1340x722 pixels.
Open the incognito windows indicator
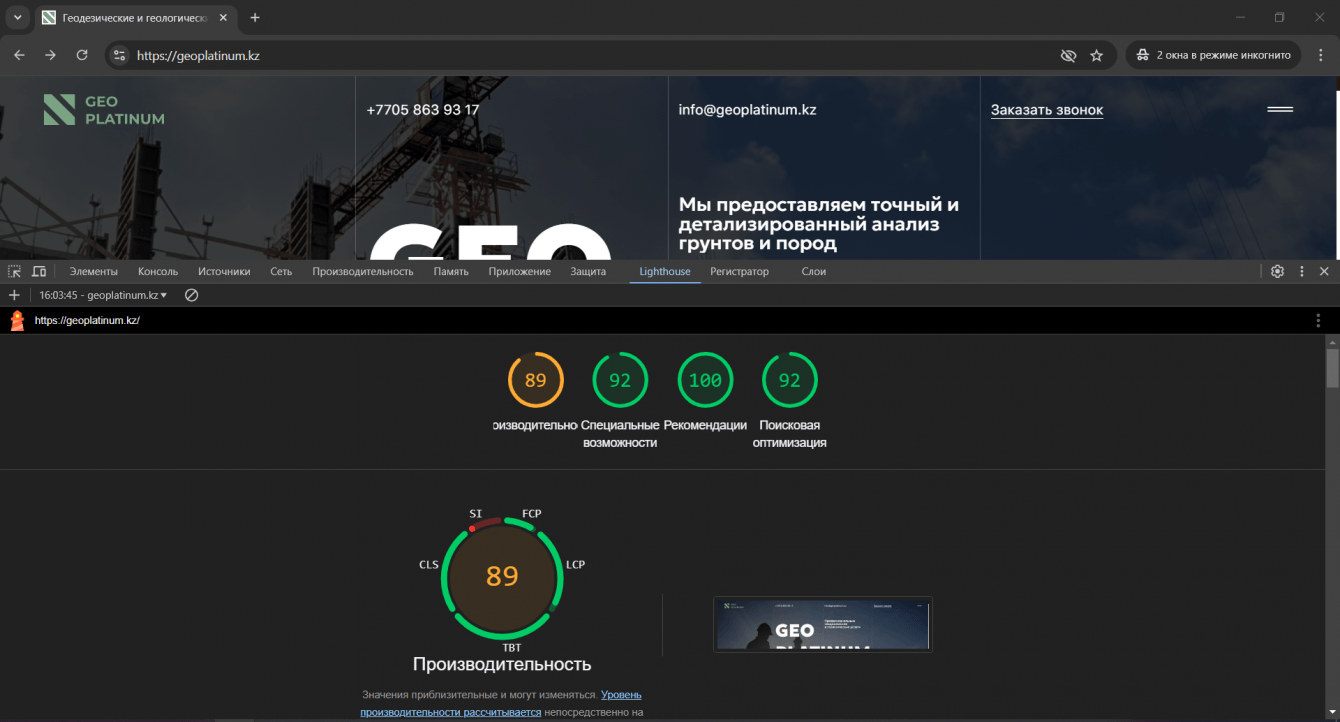(1213, 55)
